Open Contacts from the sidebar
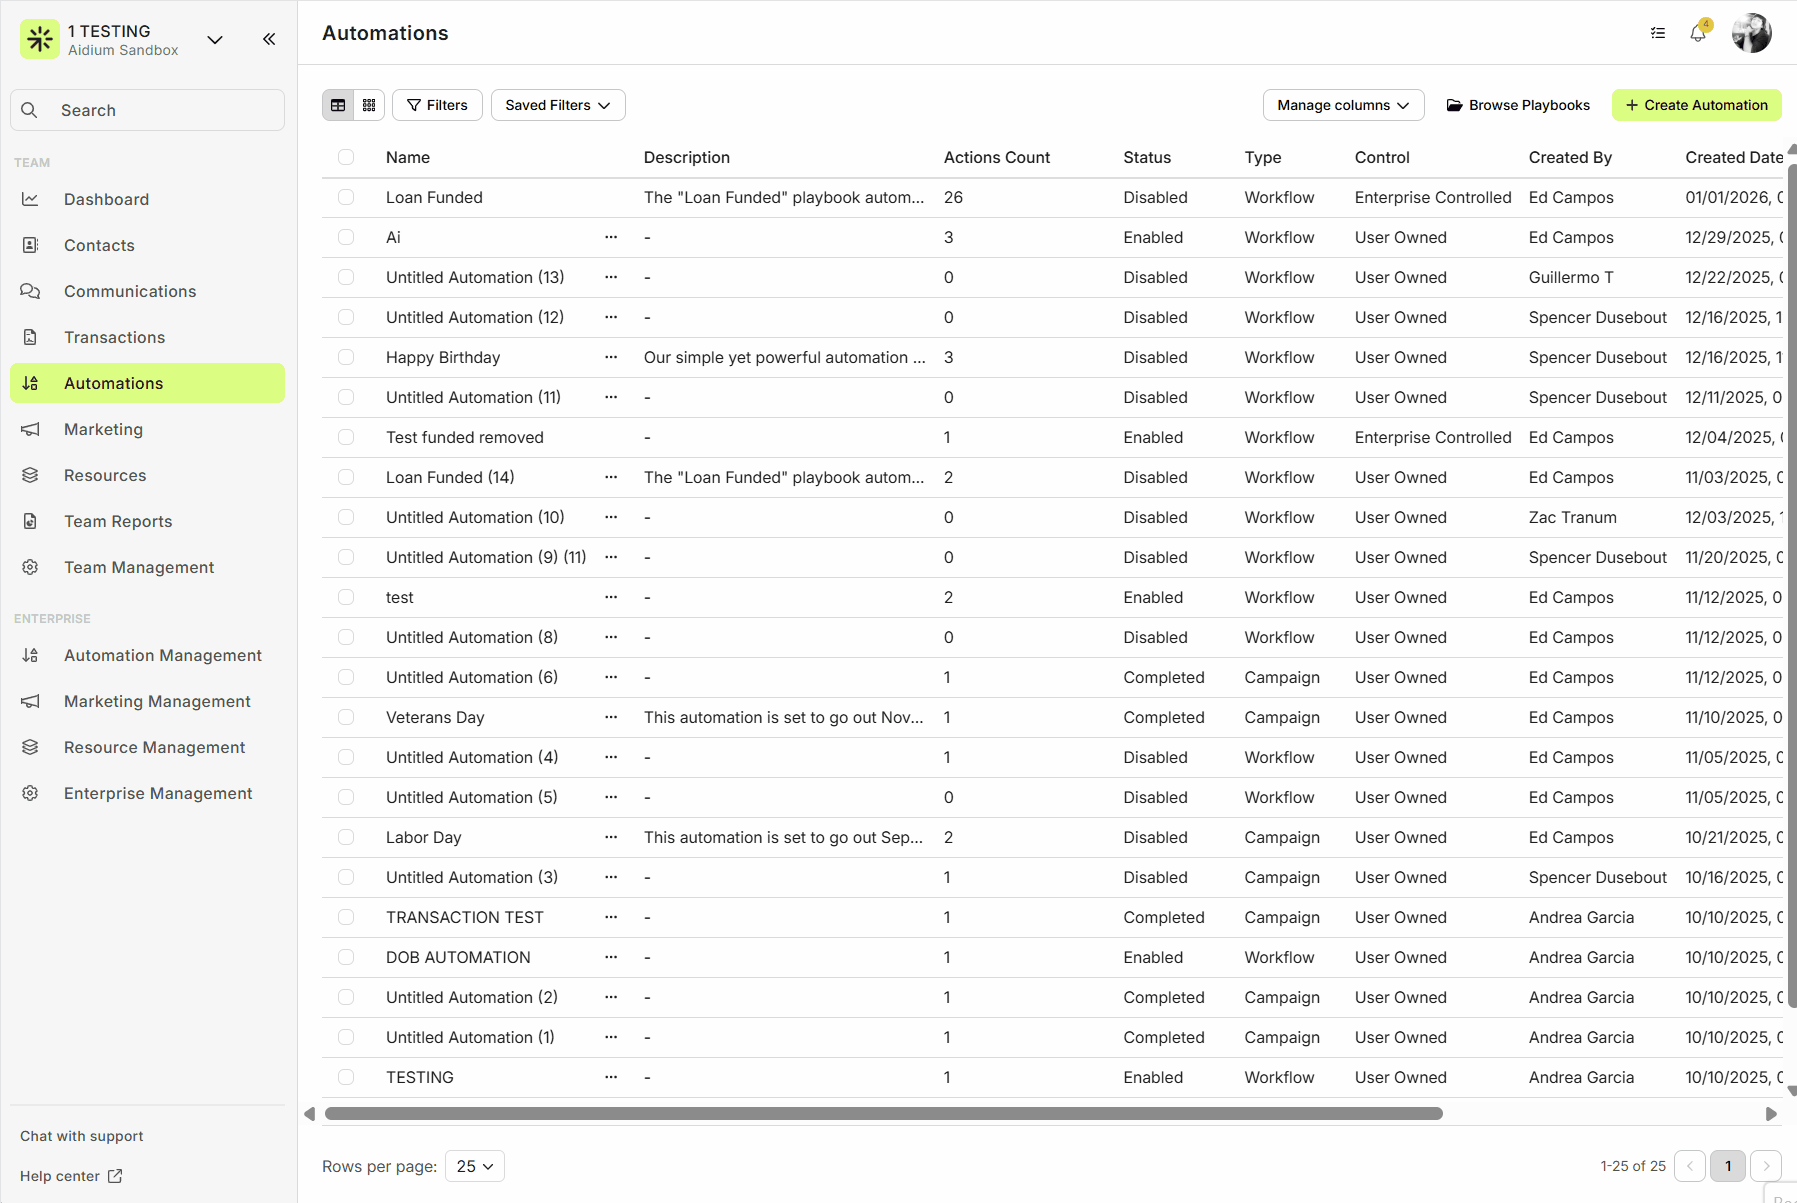The image size is (1797, 1203). pos(99,245)
